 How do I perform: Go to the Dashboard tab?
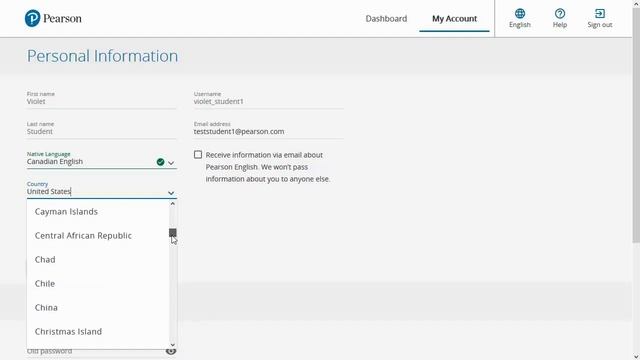click(386, 18)
